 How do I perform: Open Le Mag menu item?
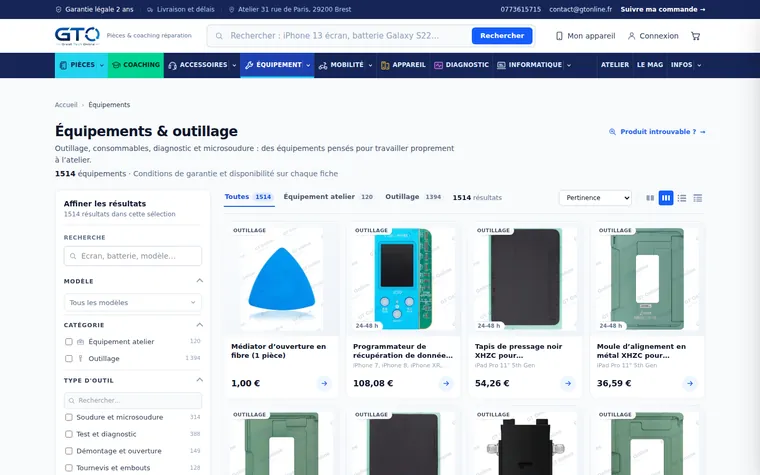649,65
